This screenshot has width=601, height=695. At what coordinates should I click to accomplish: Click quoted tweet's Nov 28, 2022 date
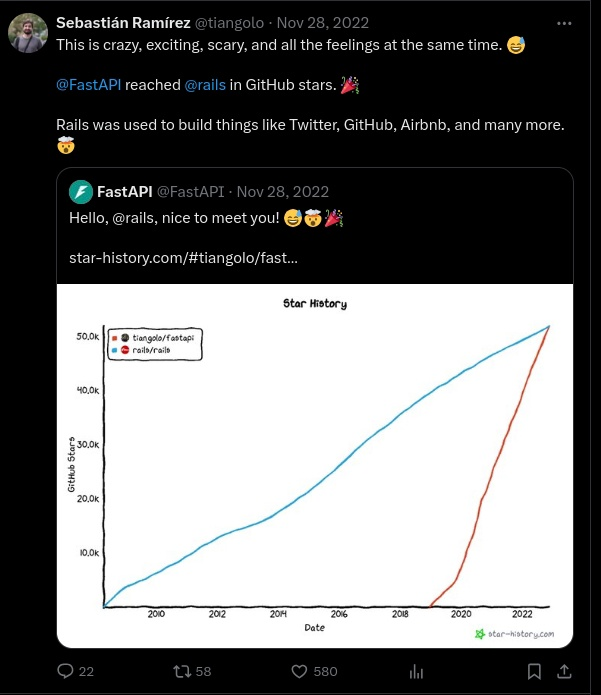click(283, 191)
